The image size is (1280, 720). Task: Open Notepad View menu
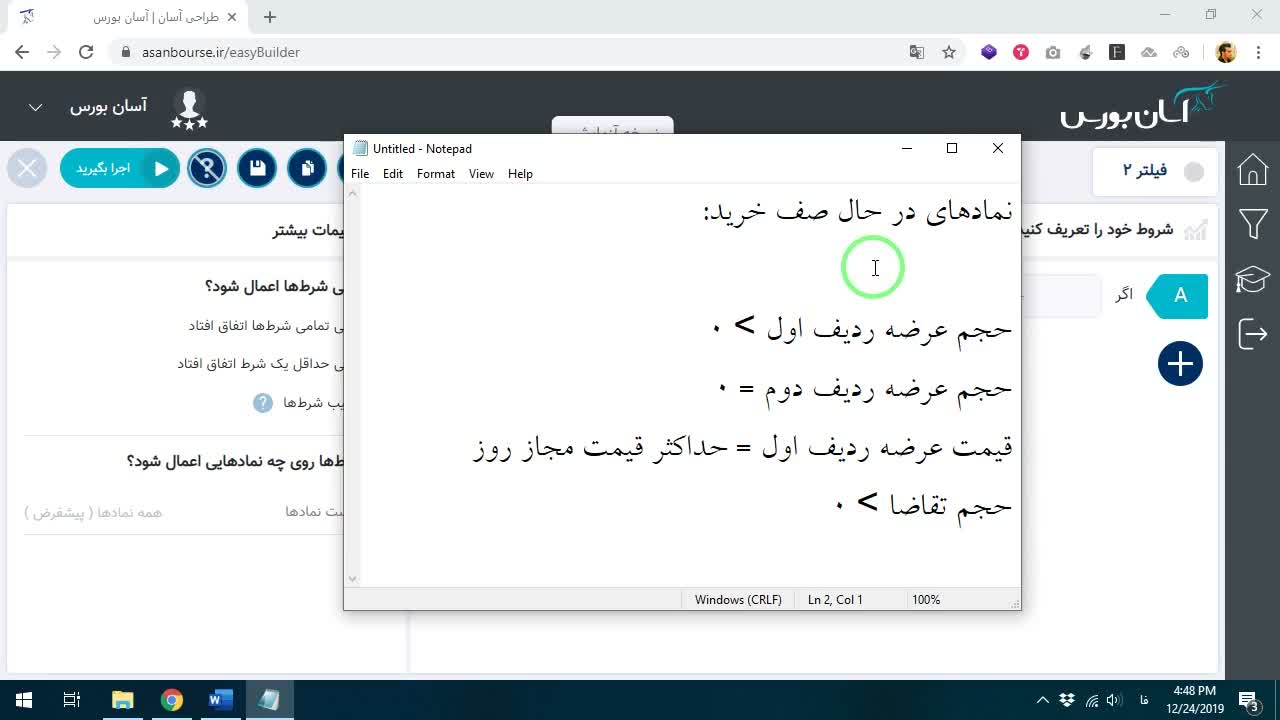481,174
